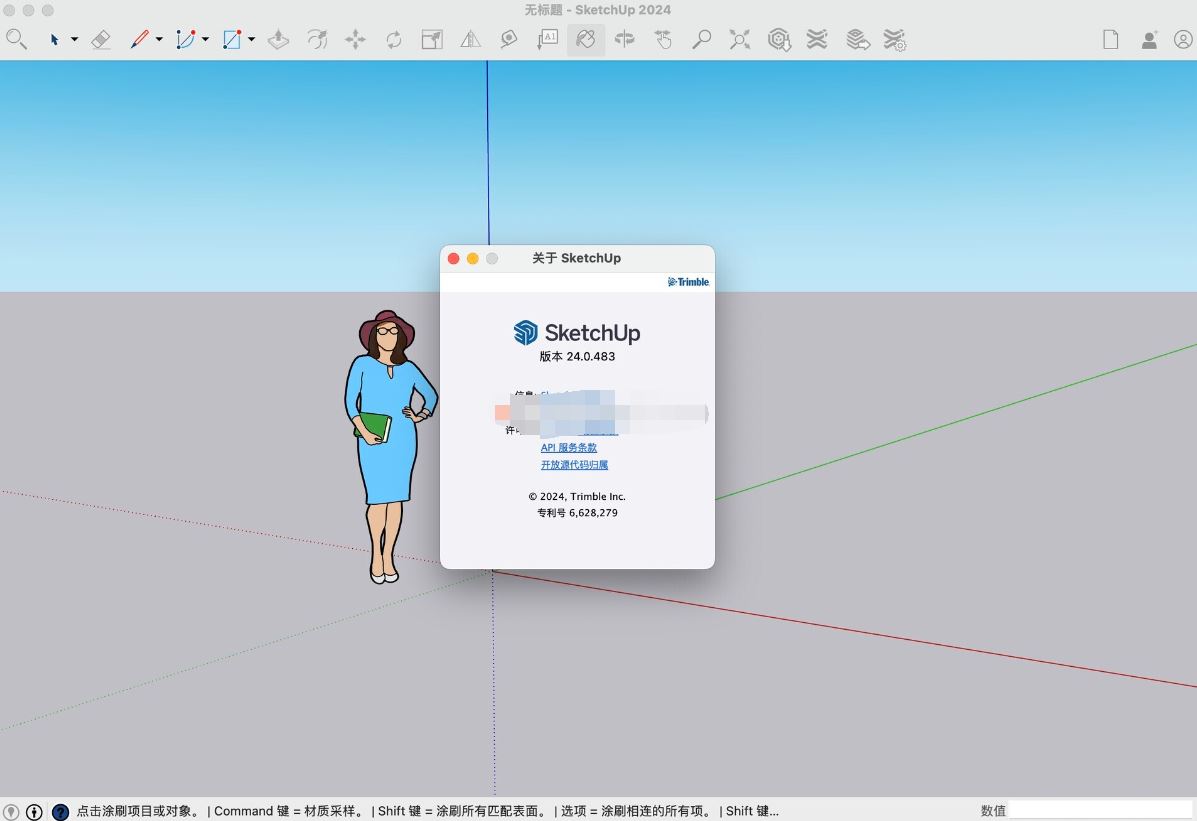The image size is (1197, 821).
Task: Click the geolocation pin status bar icon
Action: click(x=11, y=811)
